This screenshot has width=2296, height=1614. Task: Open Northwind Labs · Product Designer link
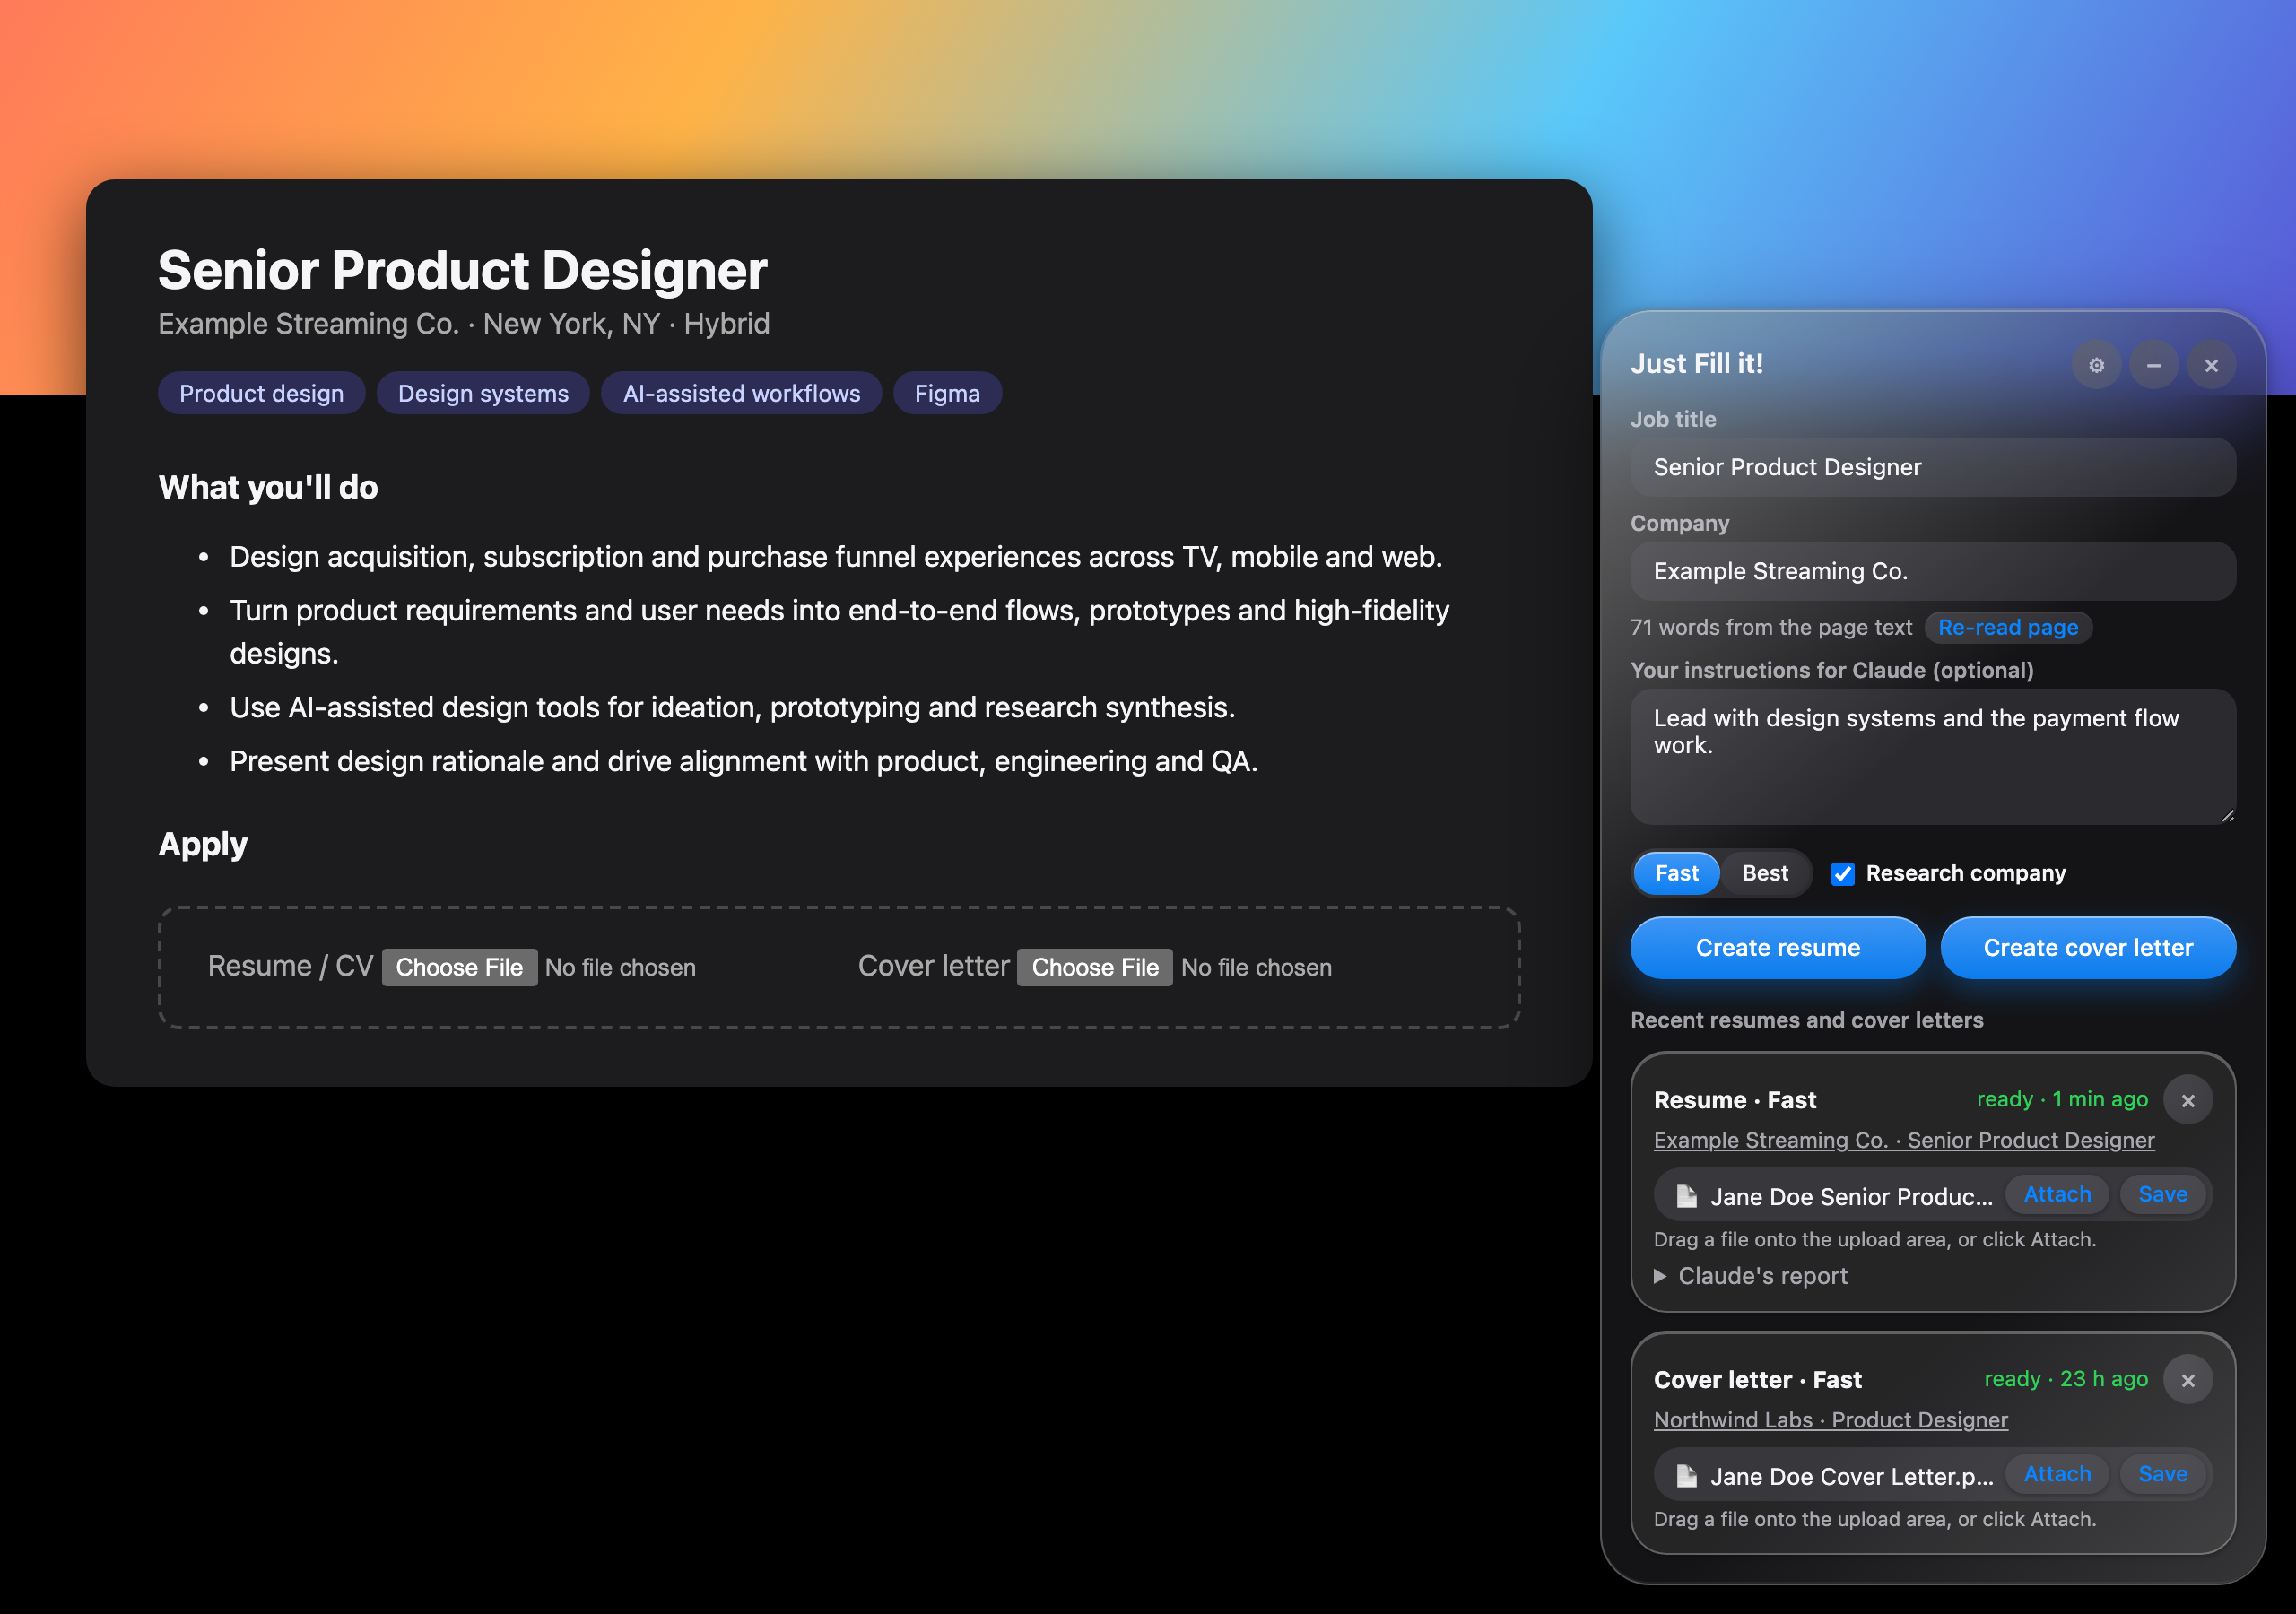pos(1830,1420)
